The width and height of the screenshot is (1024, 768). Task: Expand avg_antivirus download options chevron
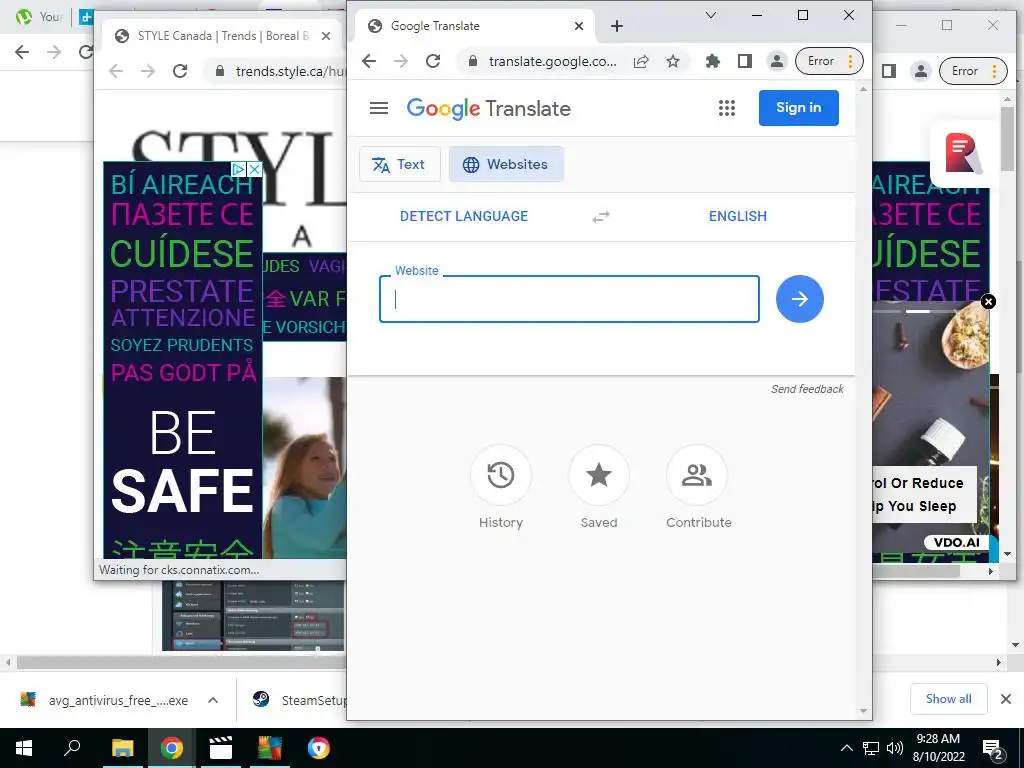tap(213, 700)
